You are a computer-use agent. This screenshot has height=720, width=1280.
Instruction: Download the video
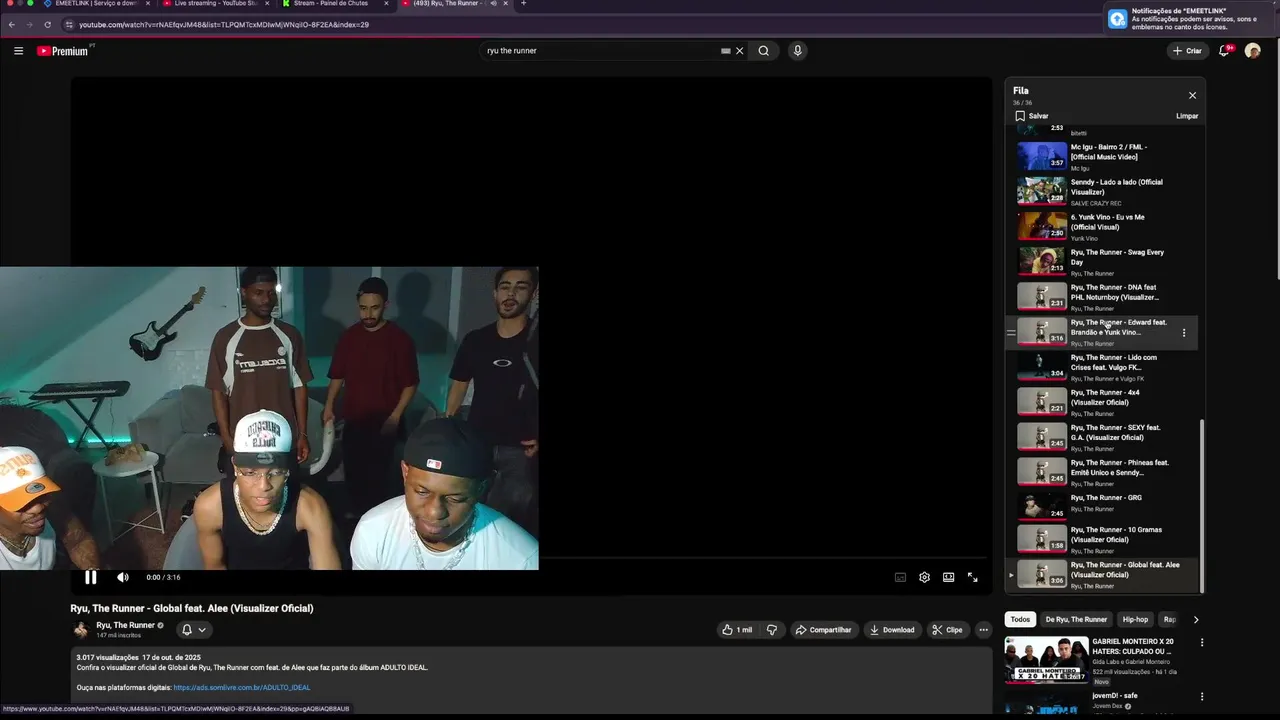click(892, 630)
